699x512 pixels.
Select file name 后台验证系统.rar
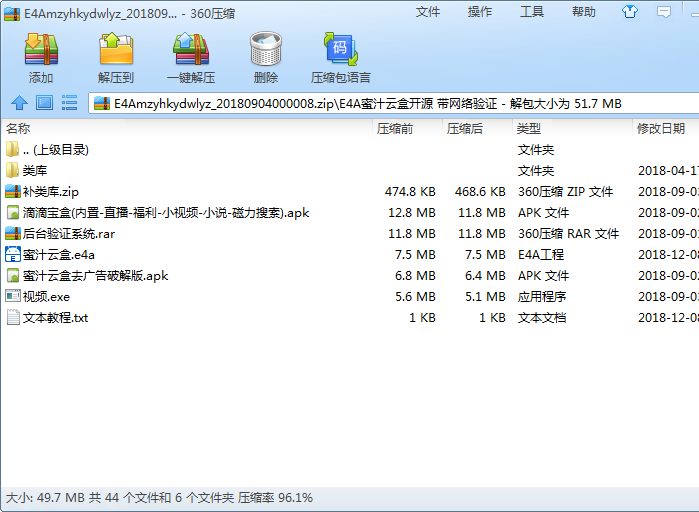(x=69, y=233)
